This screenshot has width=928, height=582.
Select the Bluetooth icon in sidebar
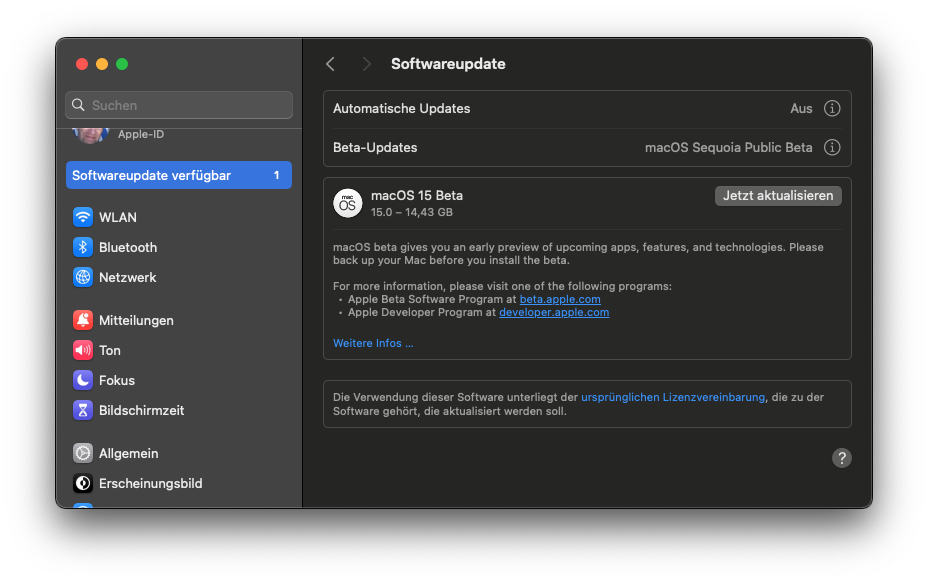pos(83,247)
